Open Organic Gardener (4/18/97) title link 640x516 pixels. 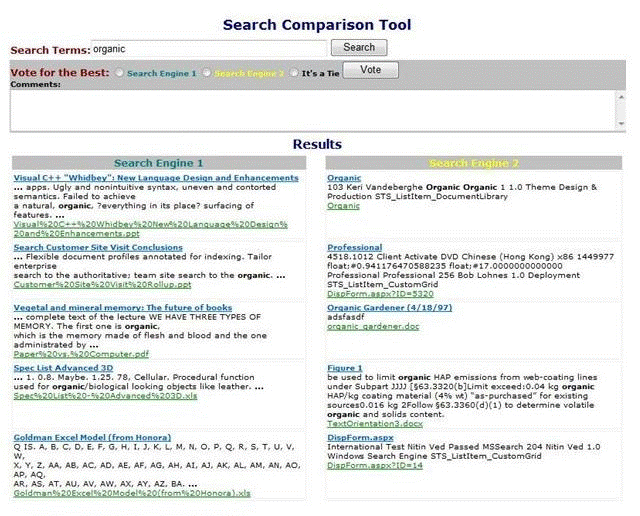pyautogui.click(x=390, y=308)
